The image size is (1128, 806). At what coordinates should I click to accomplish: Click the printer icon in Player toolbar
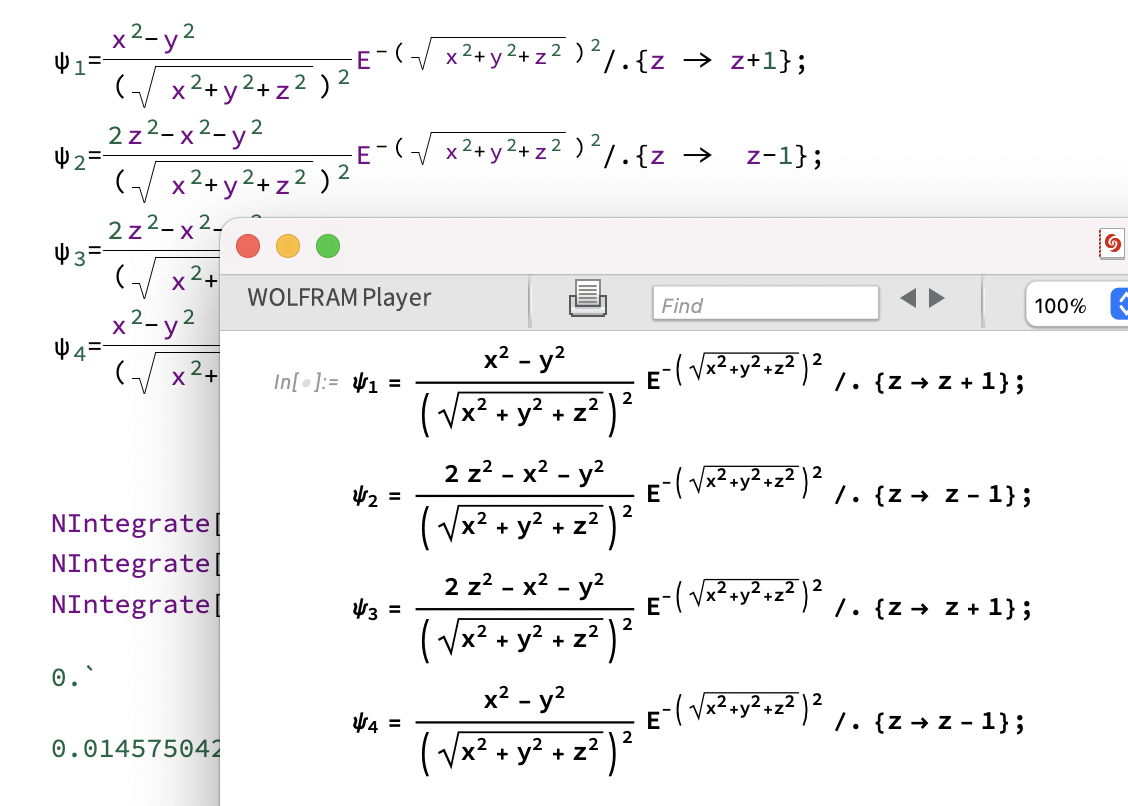[x=588, y=298]
